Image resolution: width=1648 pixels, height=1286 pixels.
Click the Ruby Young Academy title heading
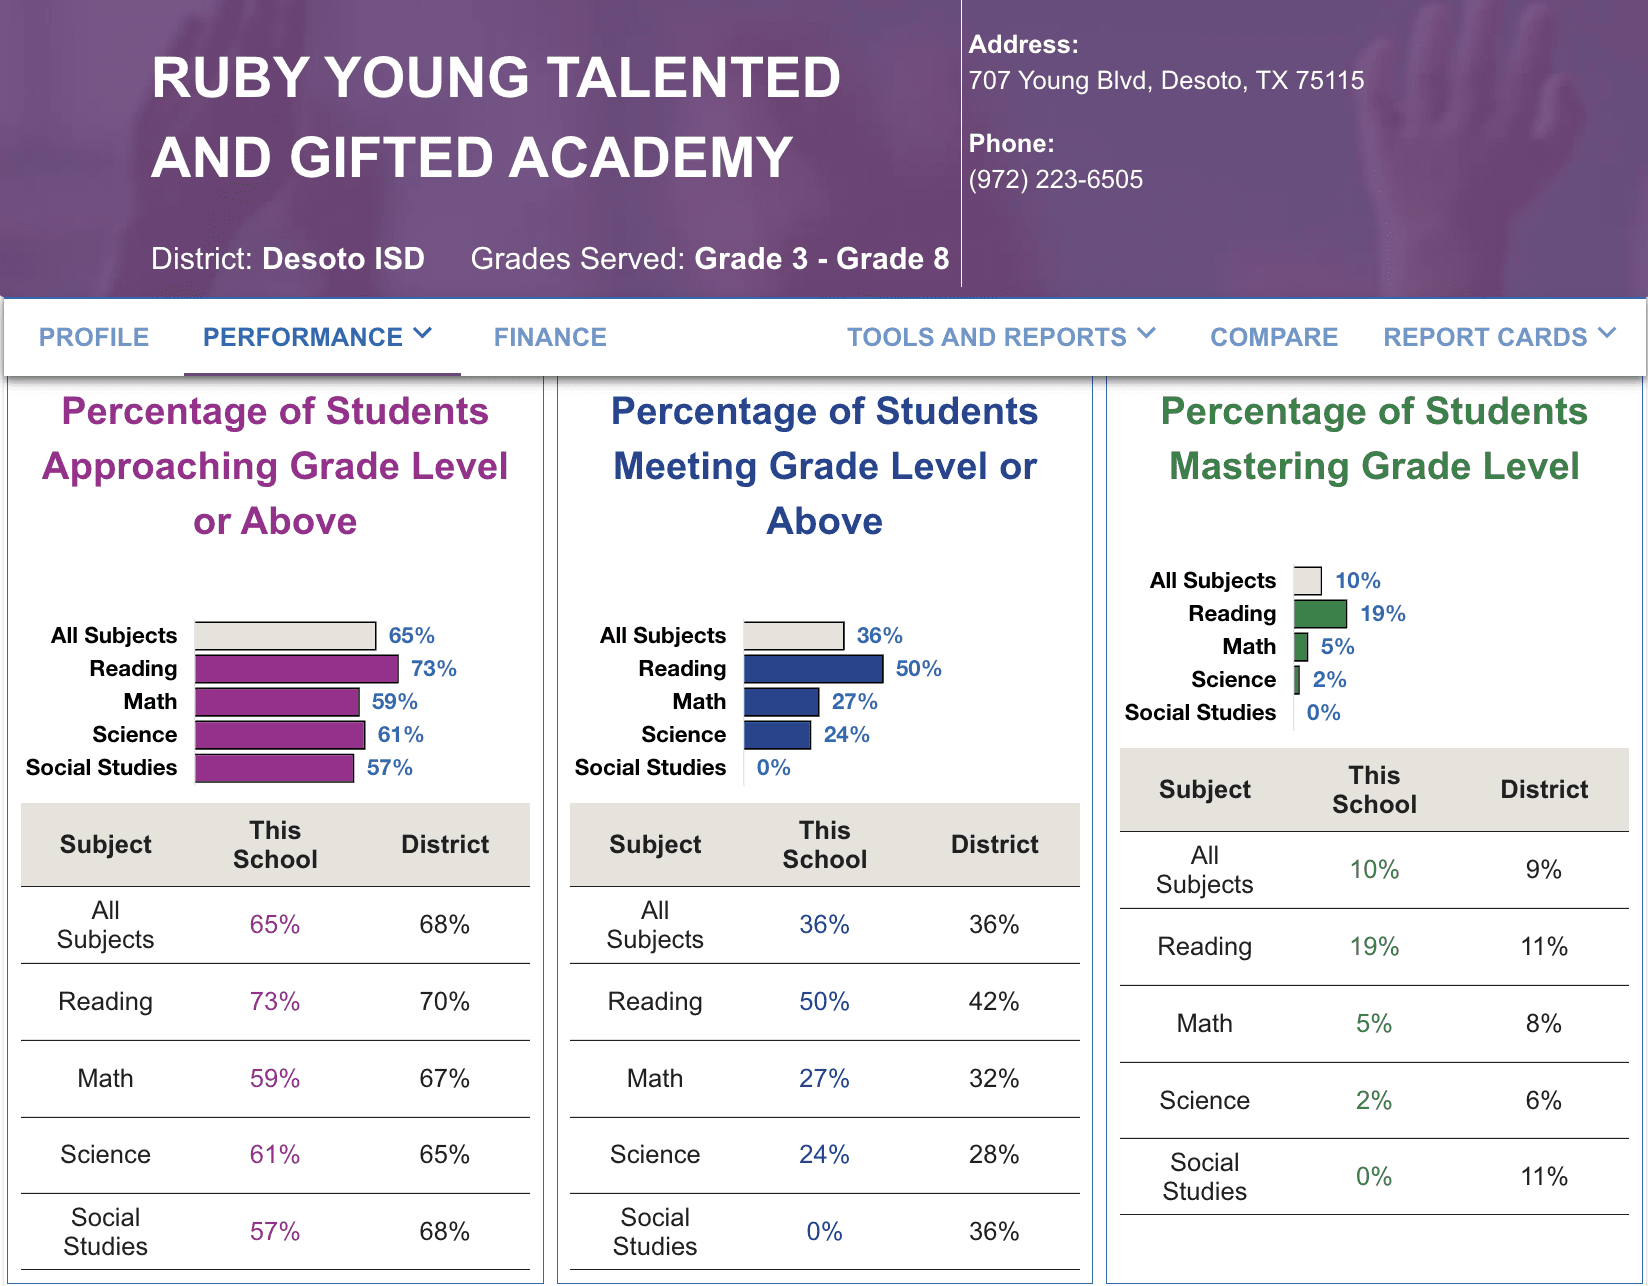click(x=496, y=118)
